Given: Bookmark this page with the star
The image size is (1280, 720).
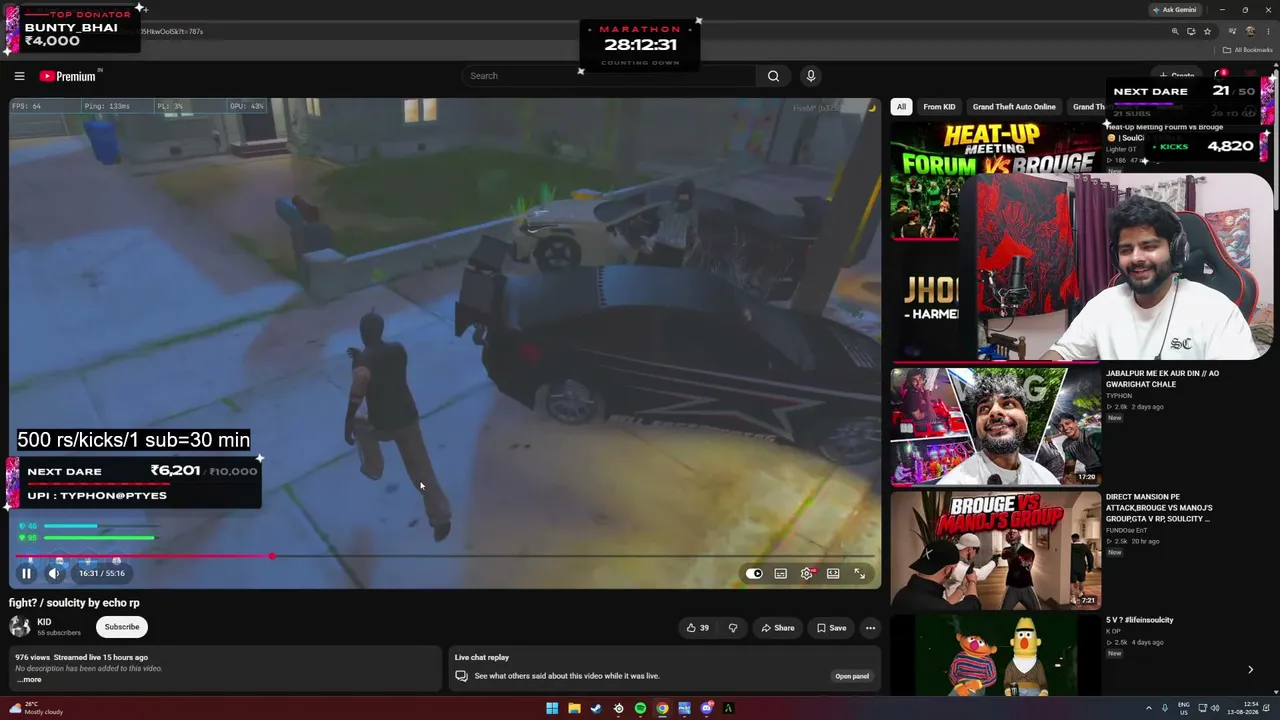Looking at the screenshot, I should [x=1207, y=31].
